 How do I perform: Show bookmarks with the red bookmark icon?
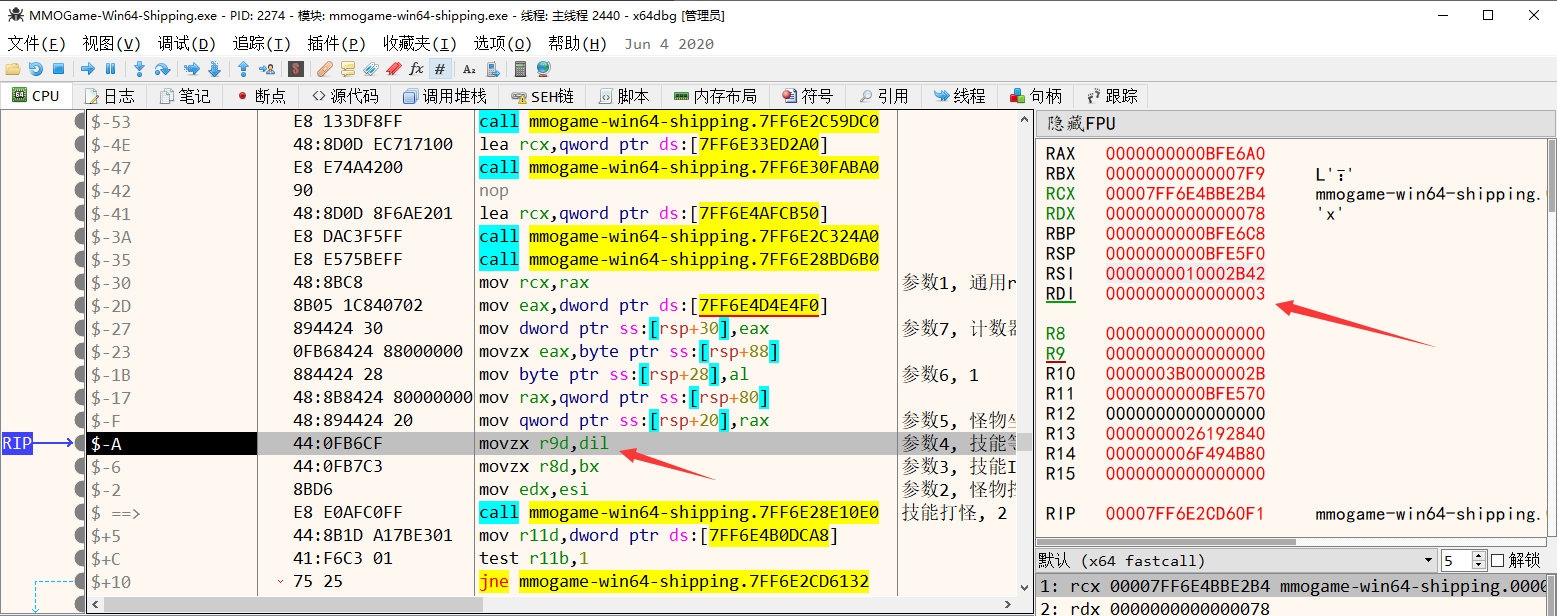394,69
